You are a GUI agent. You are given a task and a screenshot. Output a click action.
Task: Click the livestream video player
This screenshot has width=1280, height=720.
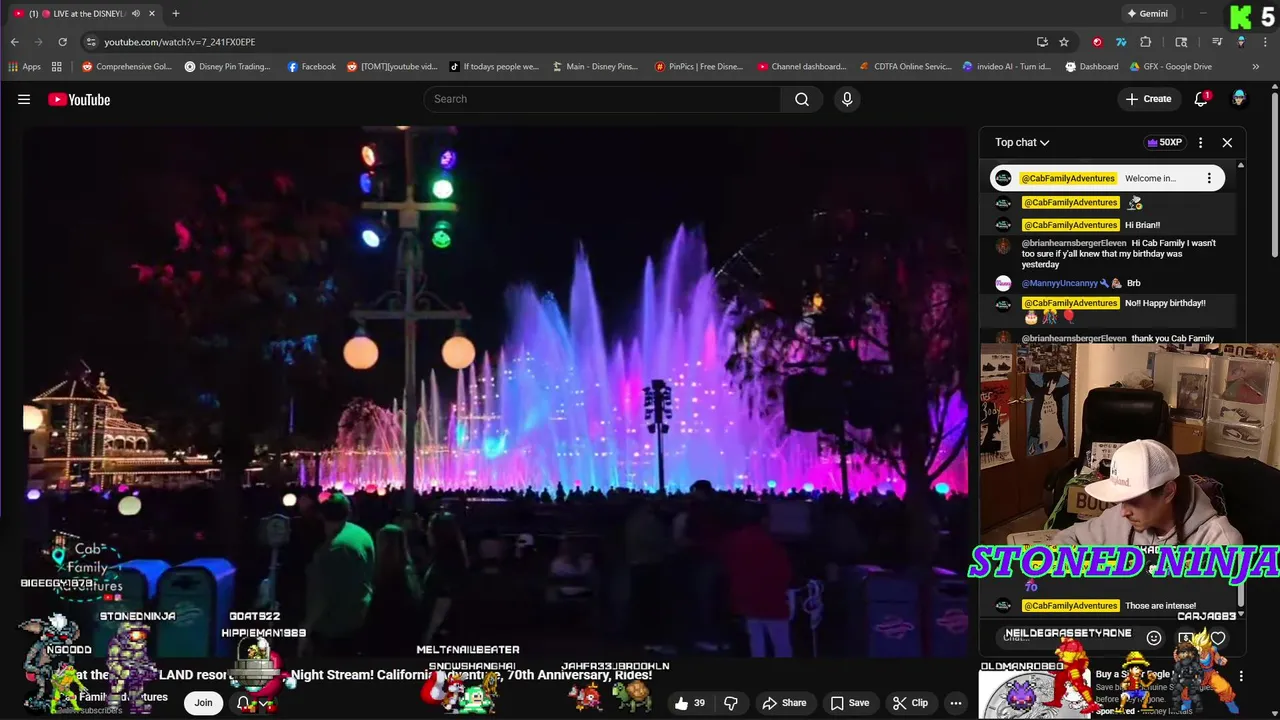(495, 390)
